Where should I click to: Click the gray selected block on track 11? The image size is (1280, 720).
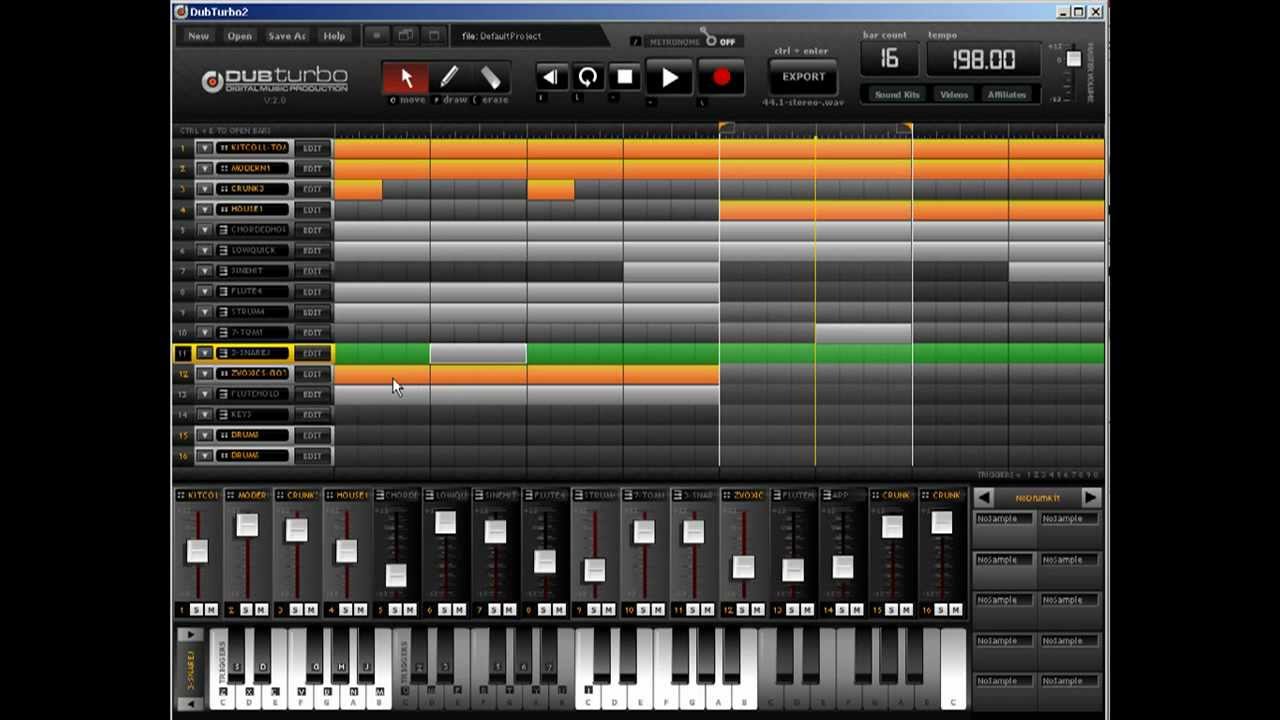(x=478, y=353)
